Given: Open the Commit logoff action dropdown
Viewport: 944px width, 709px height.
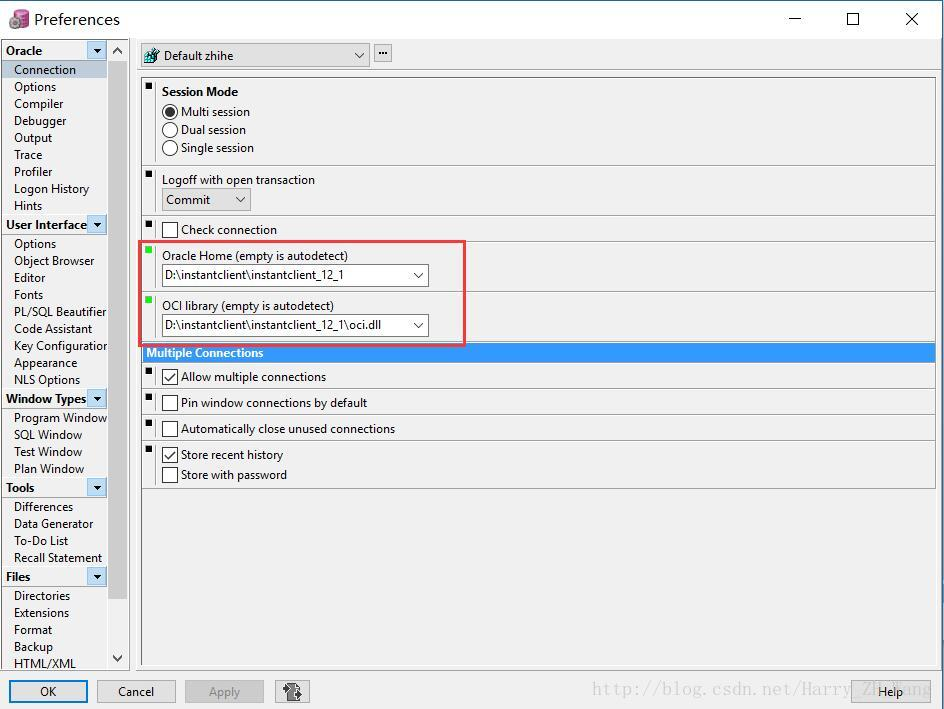Looking at the screenshot, I should 206,200.
